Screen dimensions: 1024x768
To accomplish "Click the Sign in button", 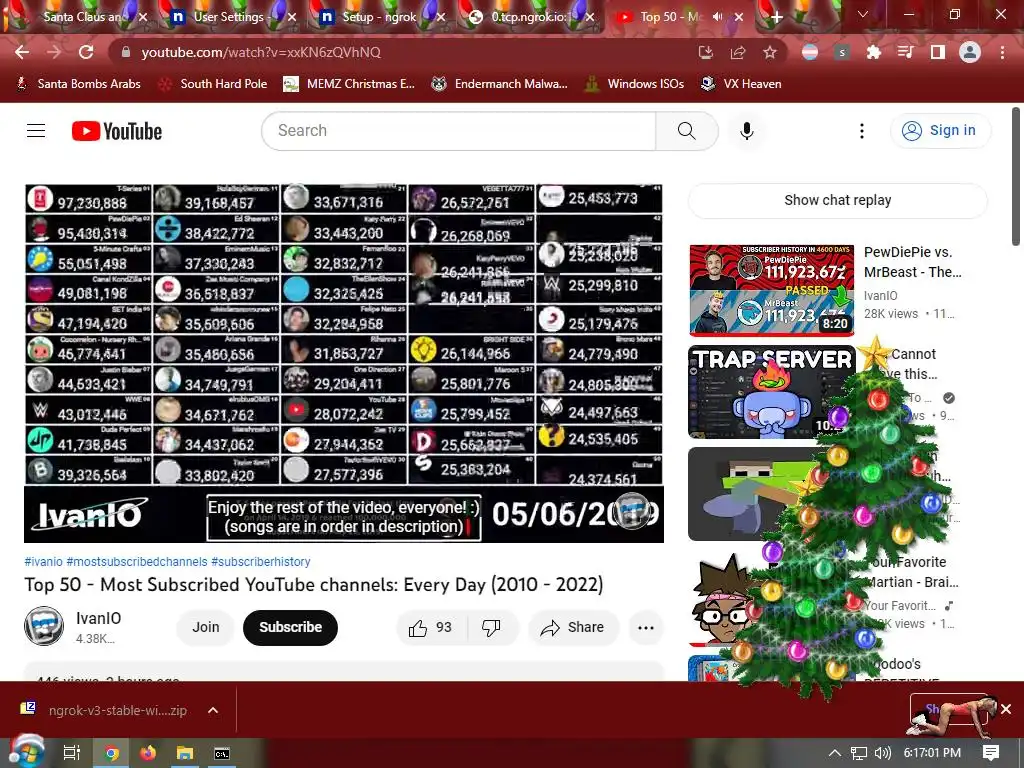I will [x=940, y=131].
